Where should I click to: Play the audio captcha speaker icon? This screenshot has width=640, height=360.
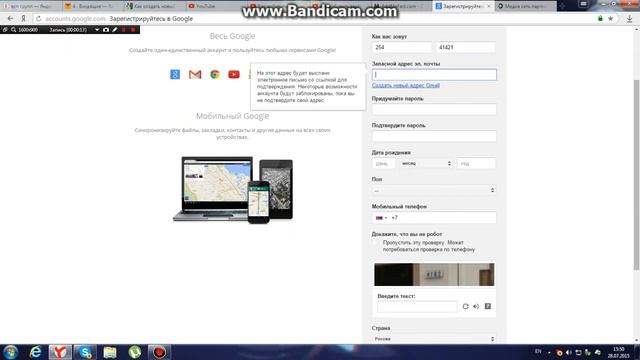pyautogui.click(x=476, y=306)
